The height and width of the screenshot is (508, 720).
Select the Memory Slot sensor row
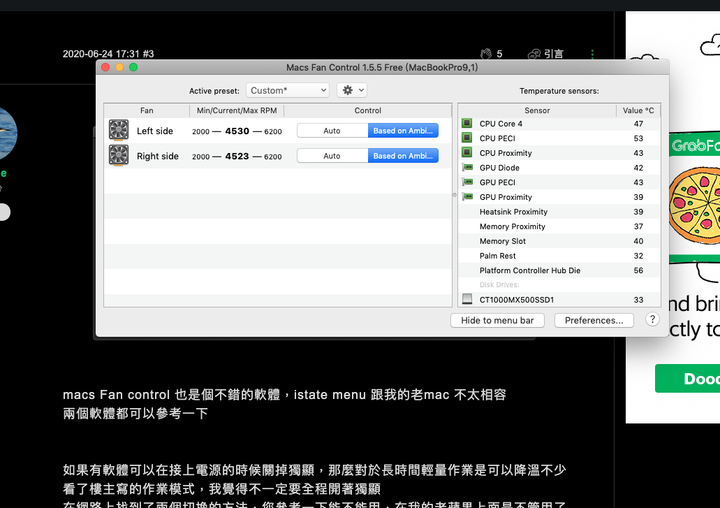click(559, 241)
